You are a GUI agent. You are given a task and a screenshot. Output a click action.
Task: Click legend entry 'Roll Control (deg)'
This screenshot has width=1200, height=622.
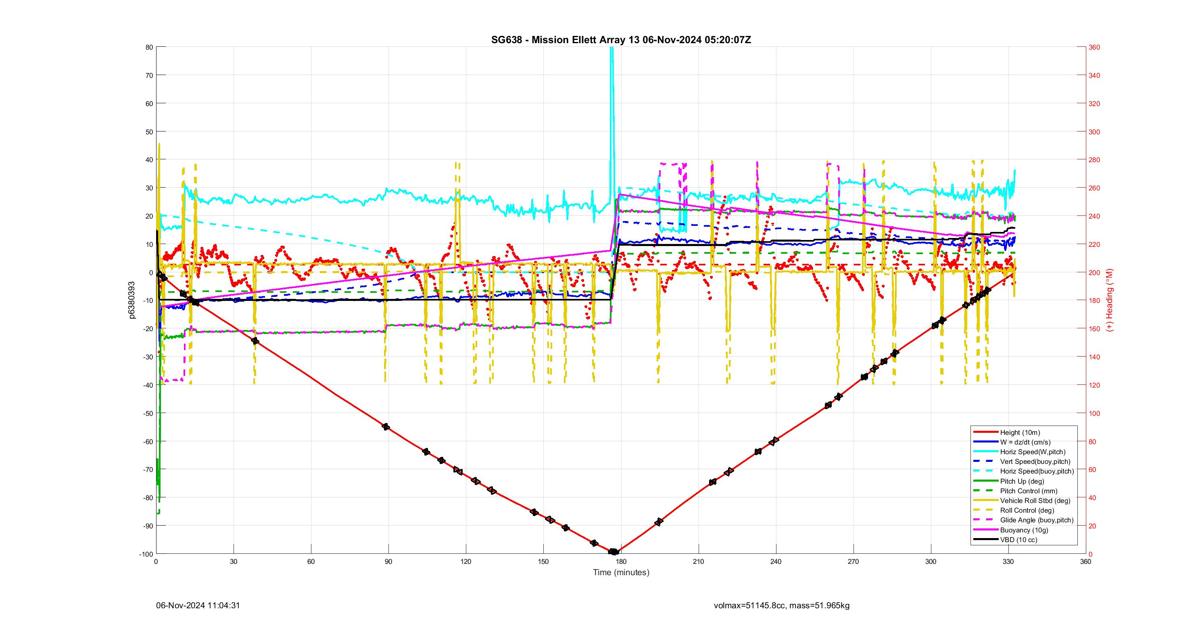1029,510
